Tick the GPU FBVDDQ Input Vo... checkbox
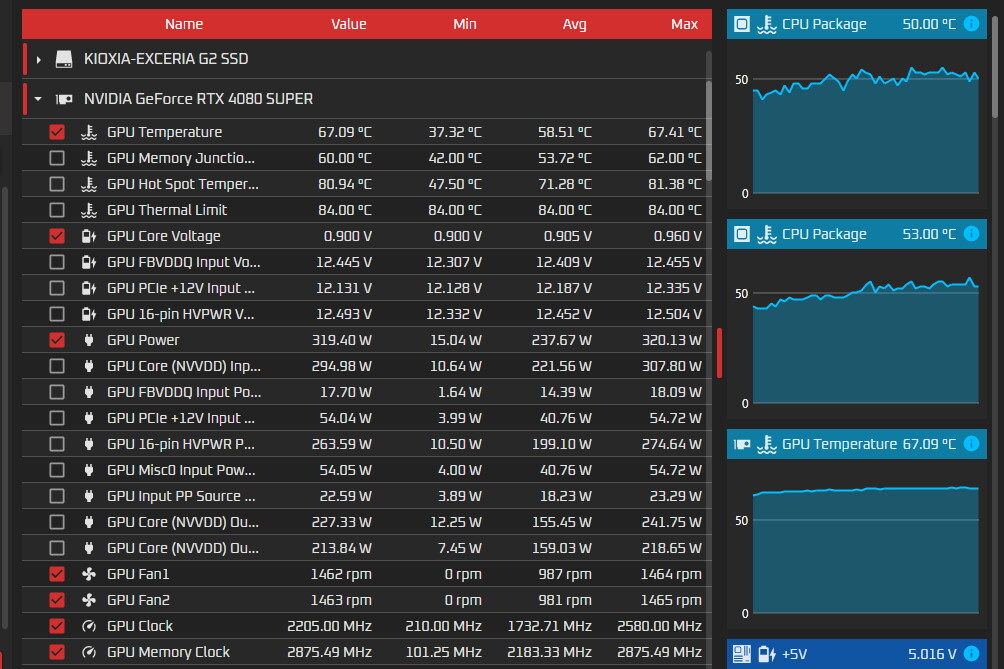Image resolution: width=1004 pixels, height=669 pixels. pyautogui.click(x=57, y=262)
